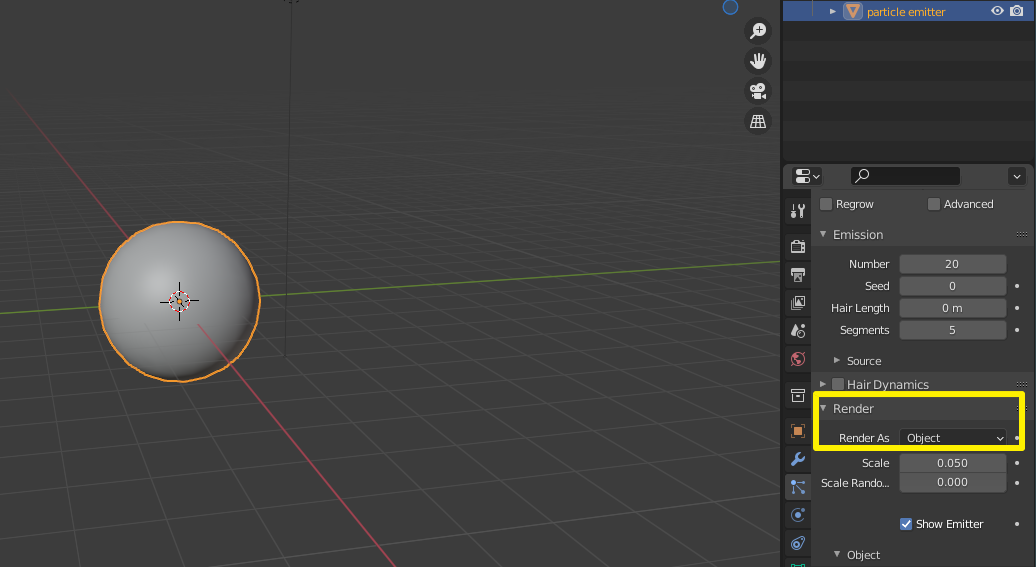Screen dimensions: 1036x567
Task: Click the properties search field
Action: click(x=905, y=176)
